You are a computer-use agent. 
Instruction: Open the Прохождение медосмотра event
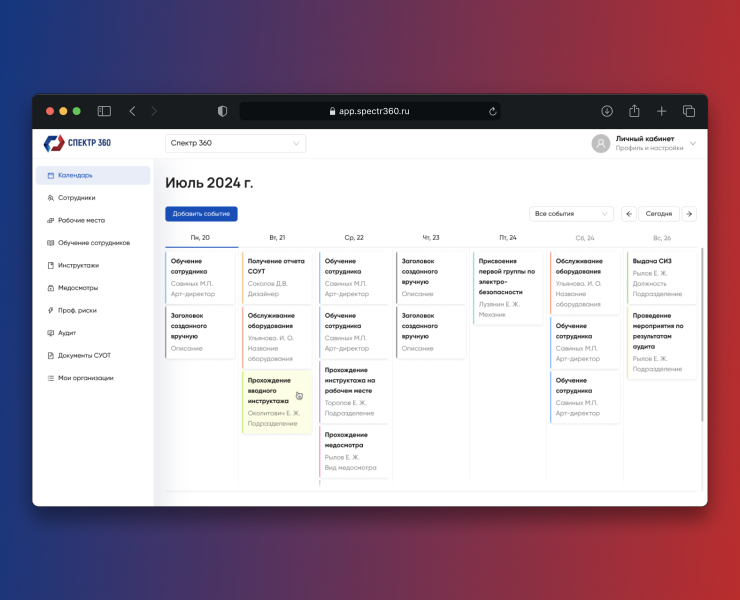(354, 451)
